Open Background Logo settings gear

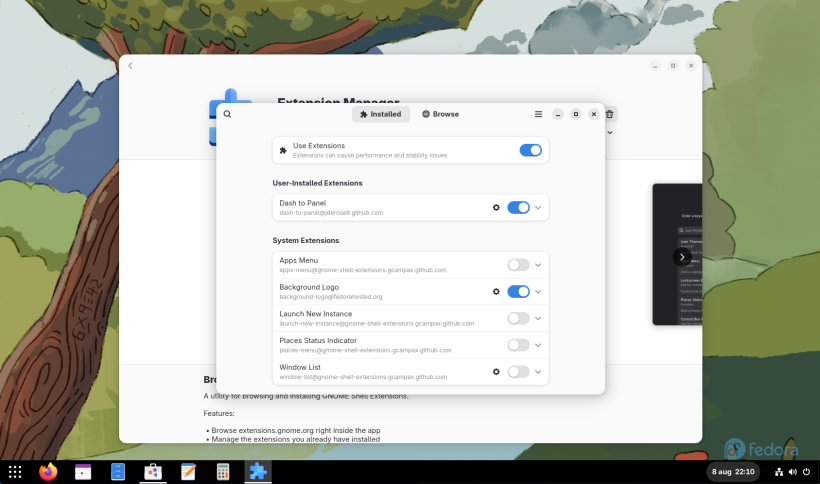tap(496, 292)
